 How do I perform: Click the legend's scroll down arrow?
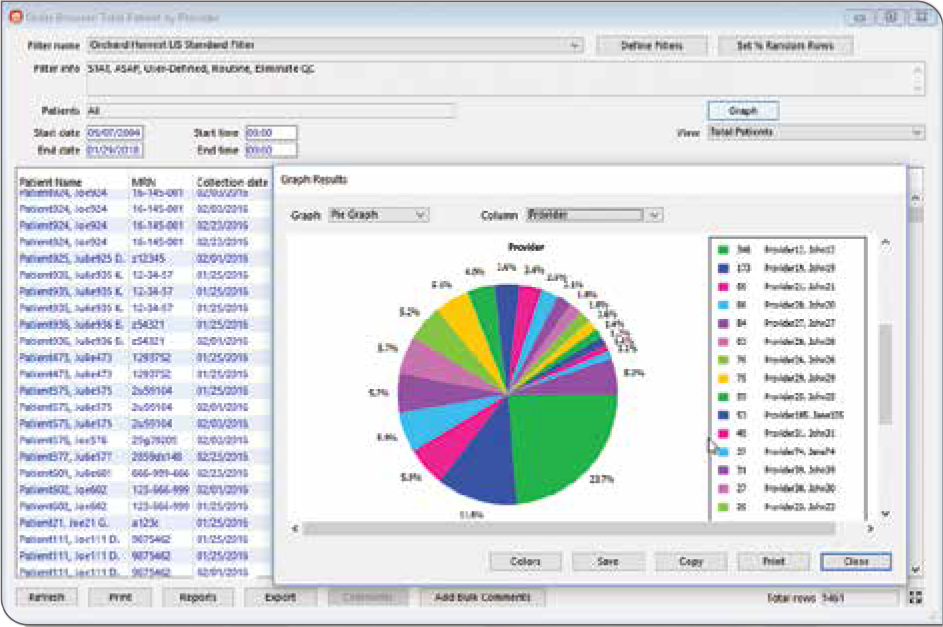884,513
